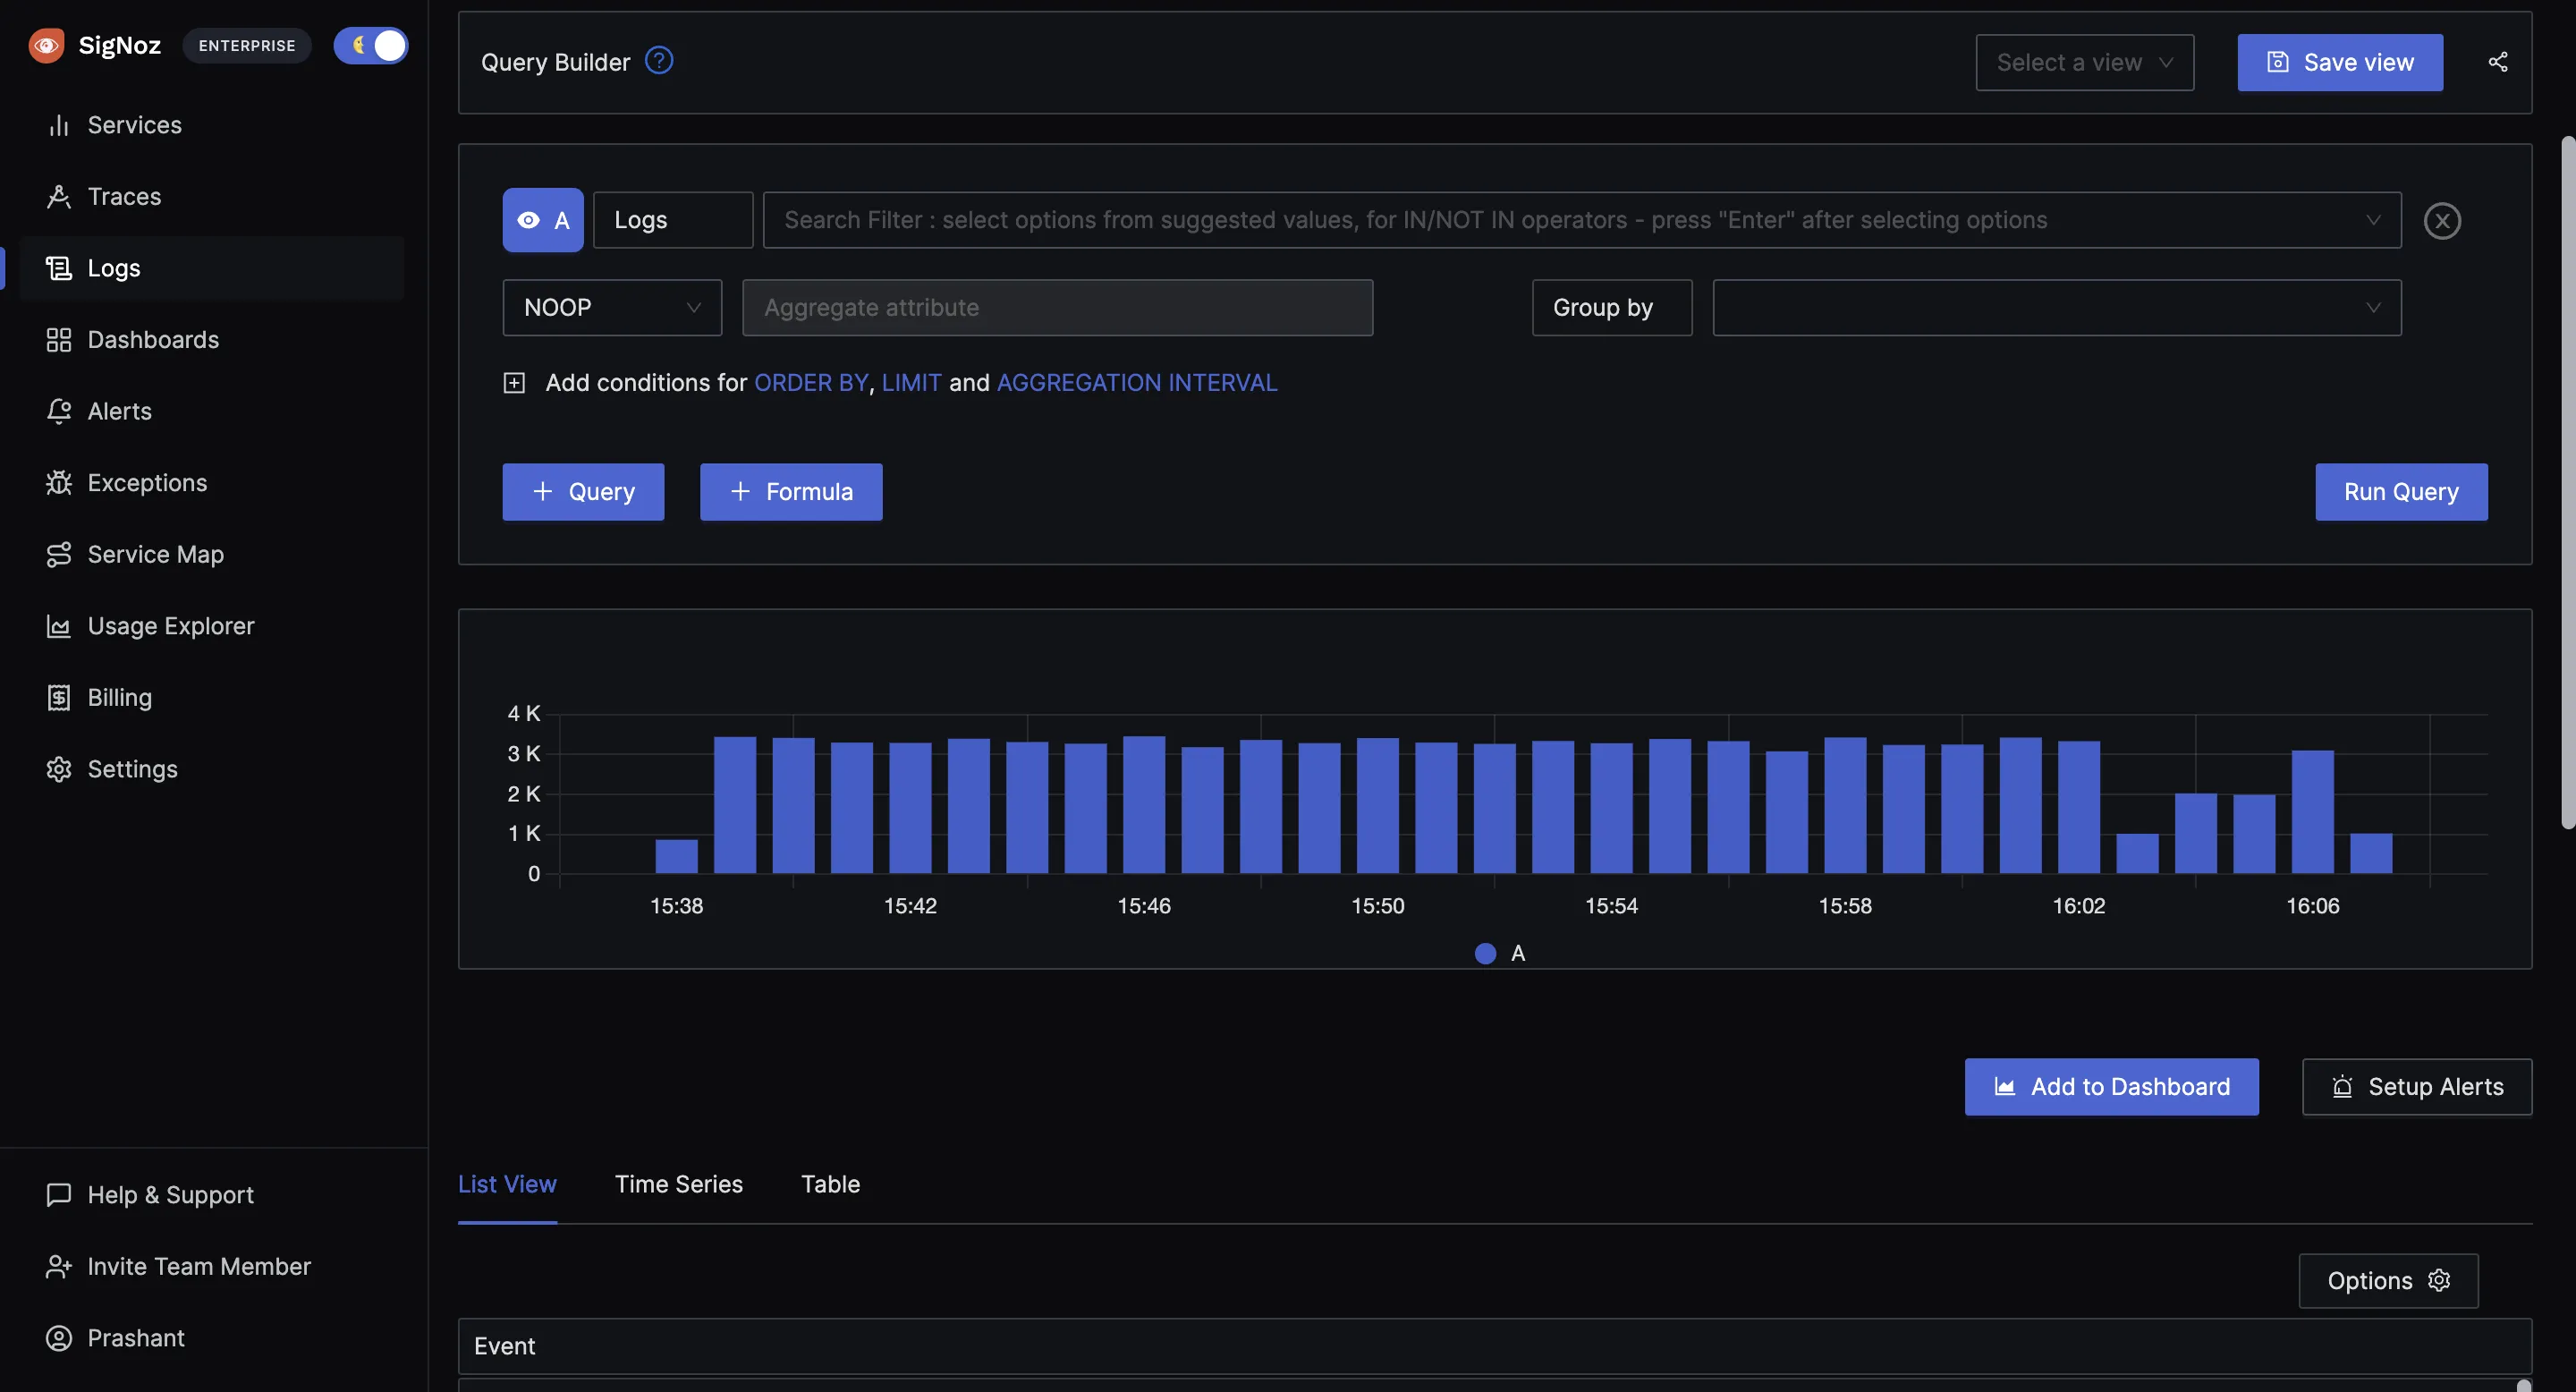Focus the Search Filter input field
Image resolution: width=2576 pixels, height=1392 pixels.
point(1582,220)
